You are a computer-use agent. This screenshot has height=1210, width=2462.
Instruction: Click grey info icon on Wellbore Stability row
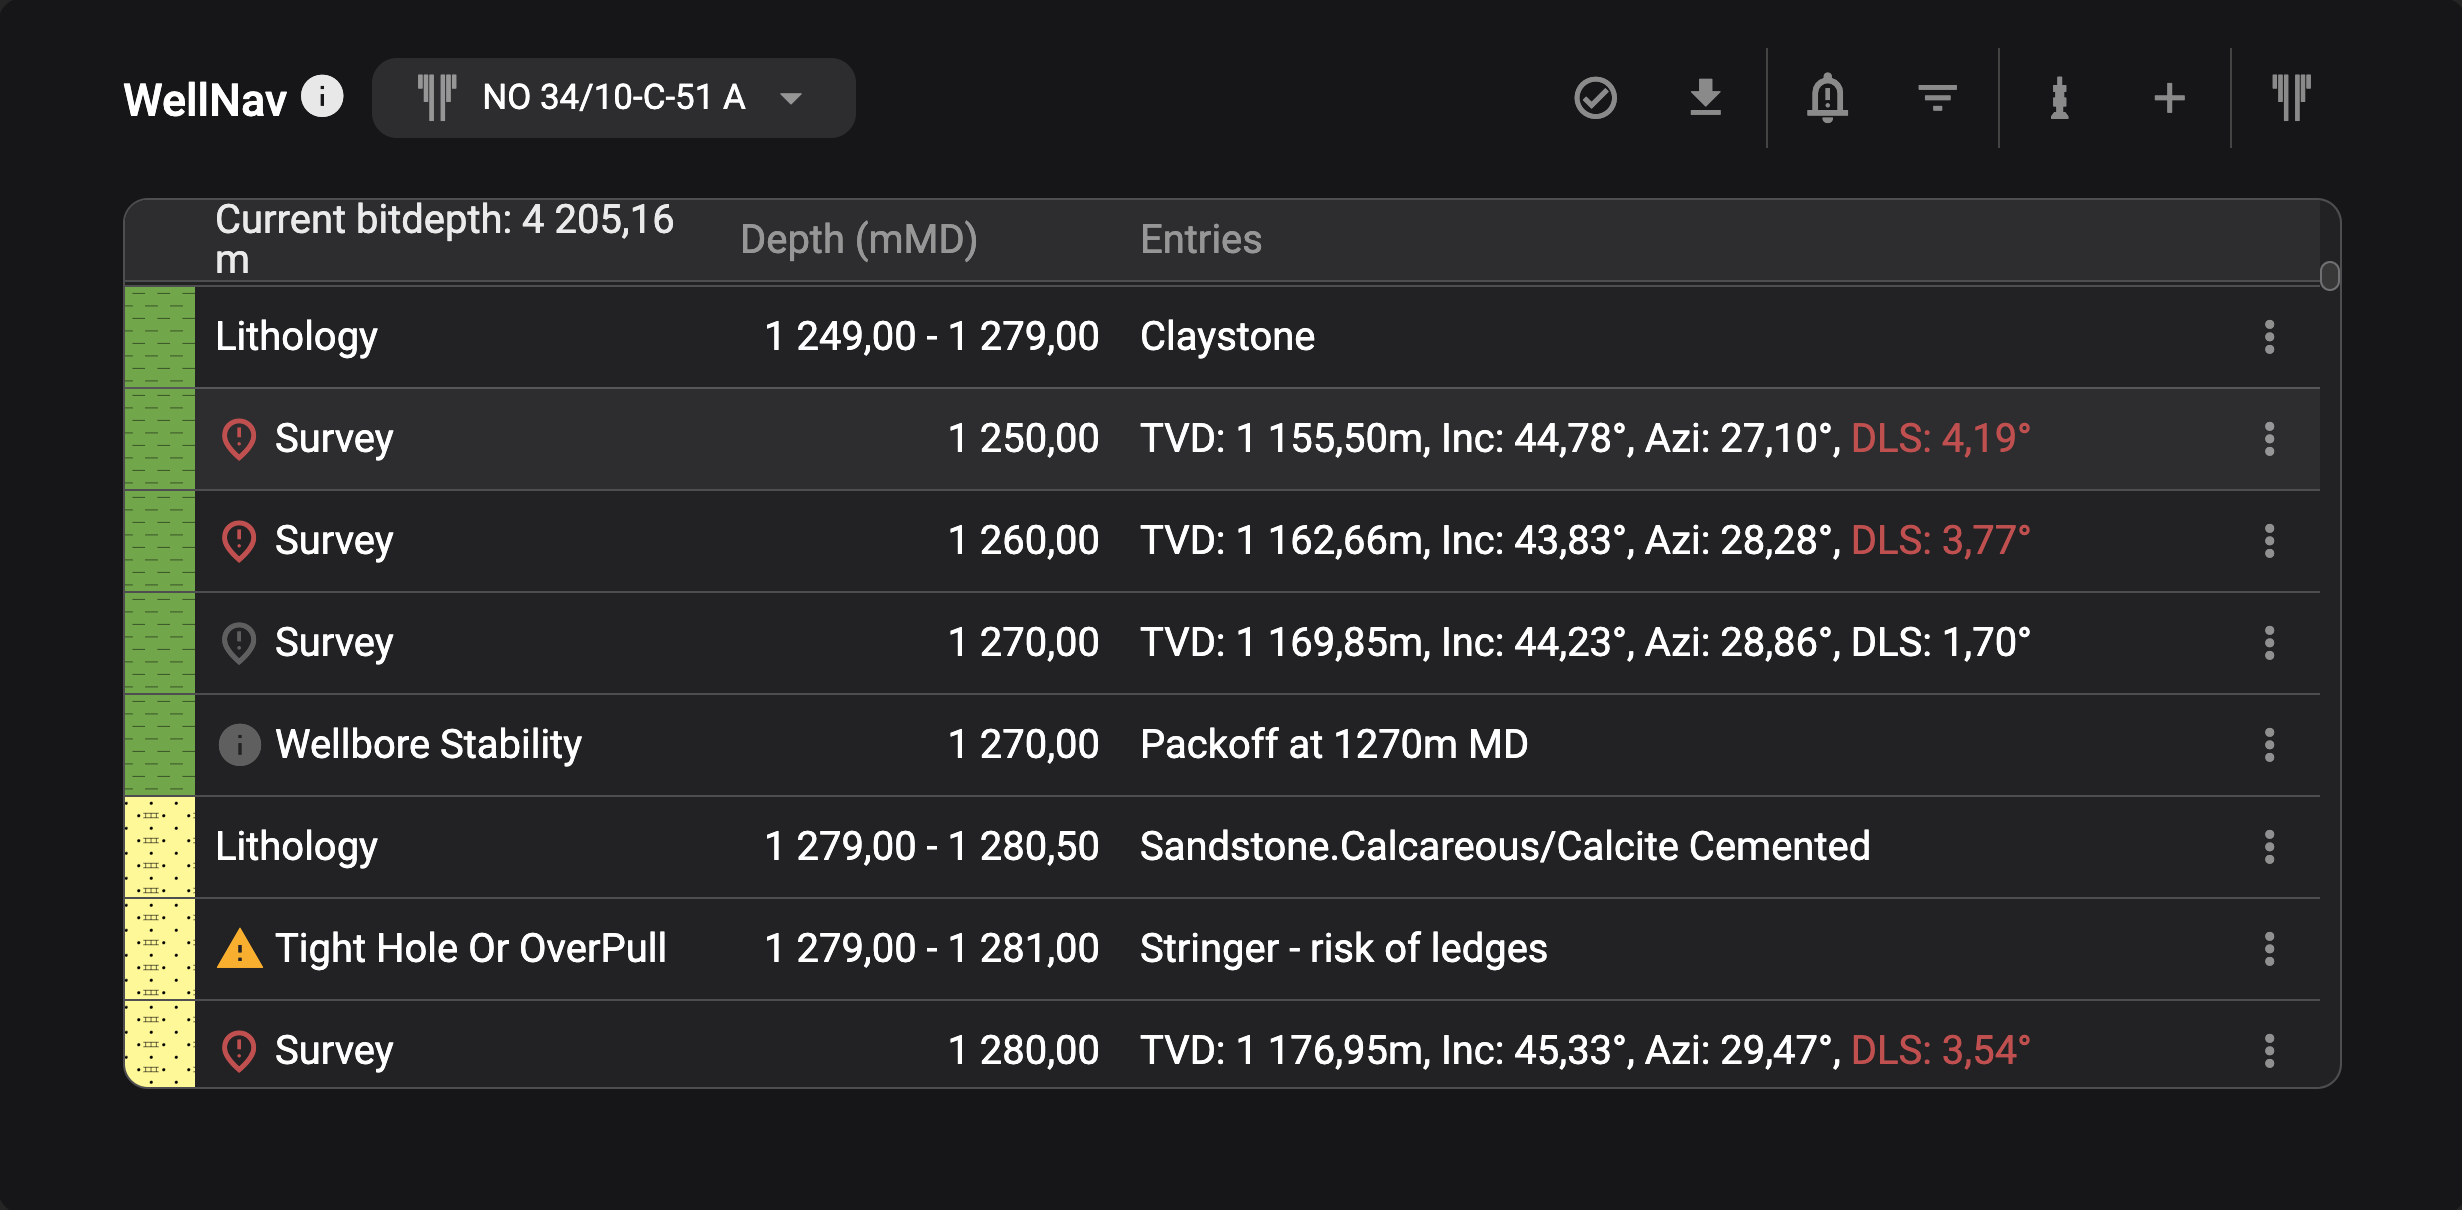pyautogui.click(x=239, y=745)
